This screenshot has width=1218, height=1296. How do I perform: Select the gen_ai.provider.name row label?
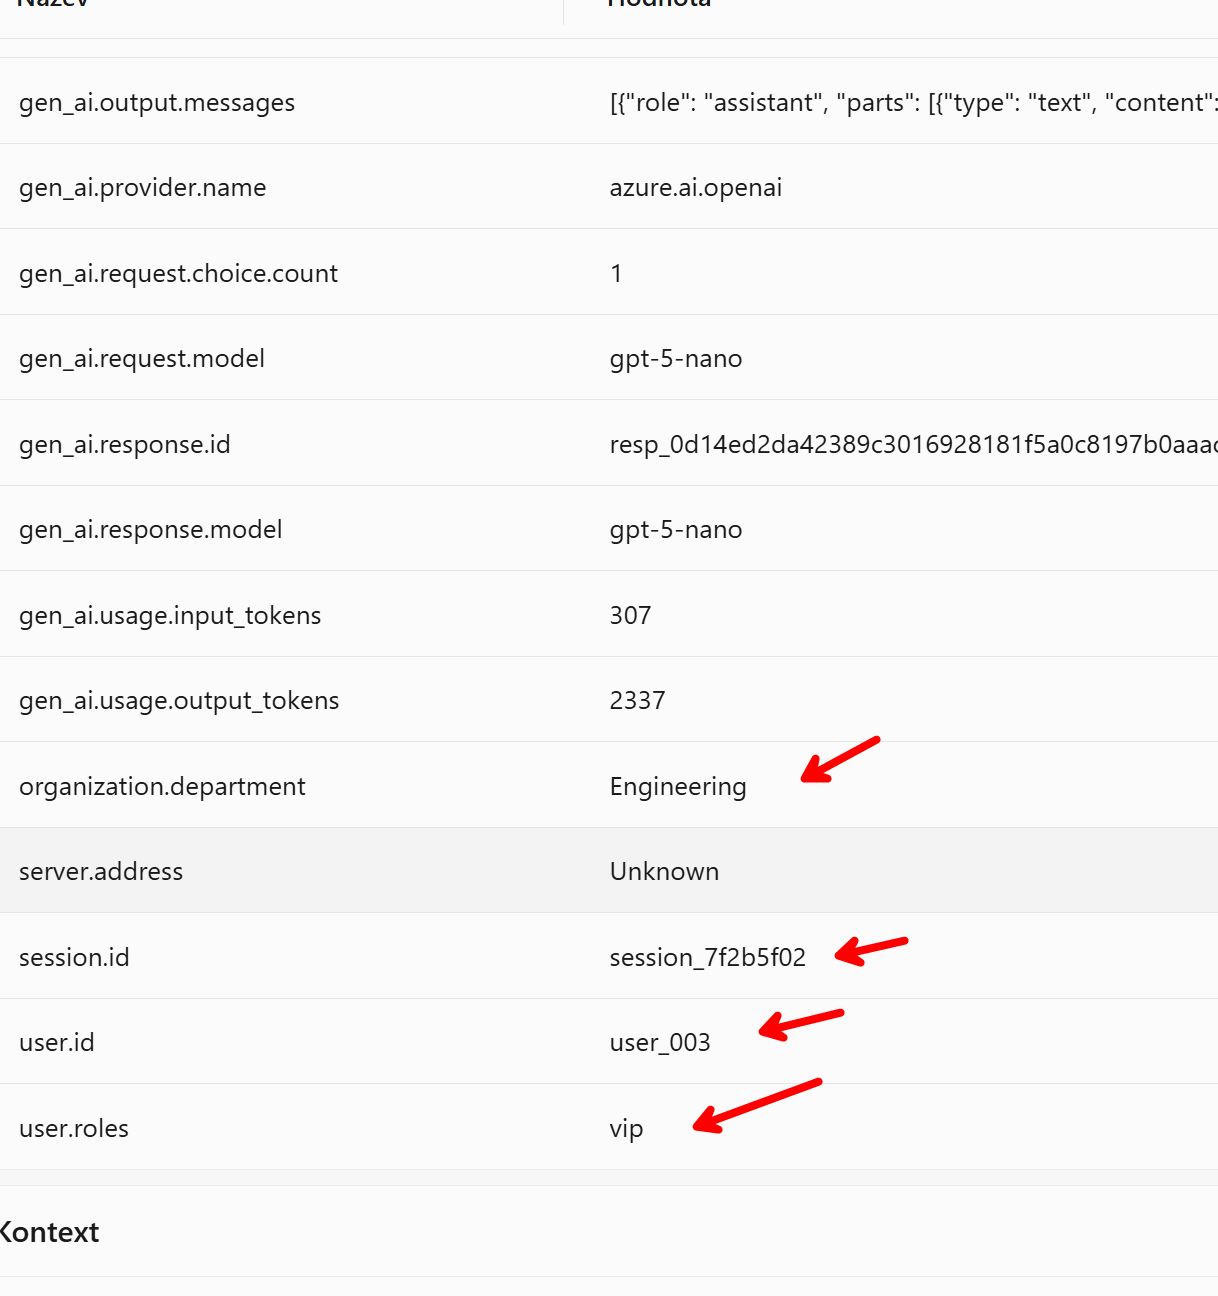point(143,188)
